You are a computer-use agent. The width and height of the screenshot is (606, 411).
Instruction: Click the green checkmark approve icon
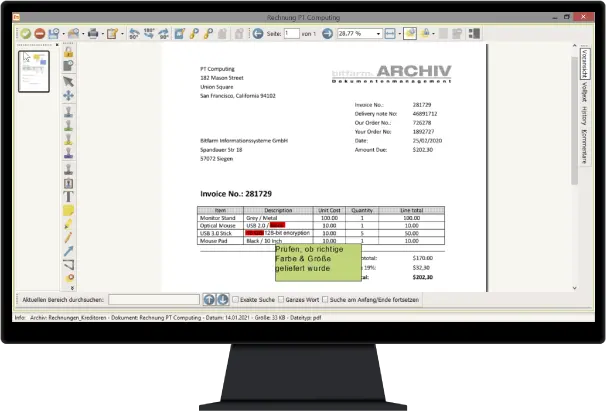26,34
